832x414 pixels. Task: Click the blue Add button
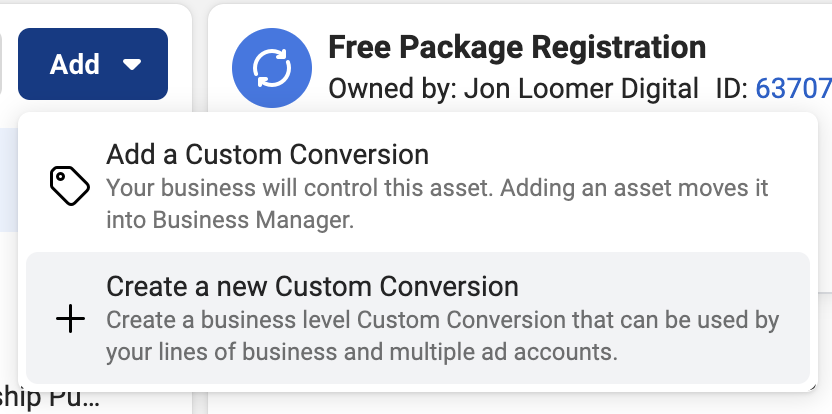[x=93, y=64]
